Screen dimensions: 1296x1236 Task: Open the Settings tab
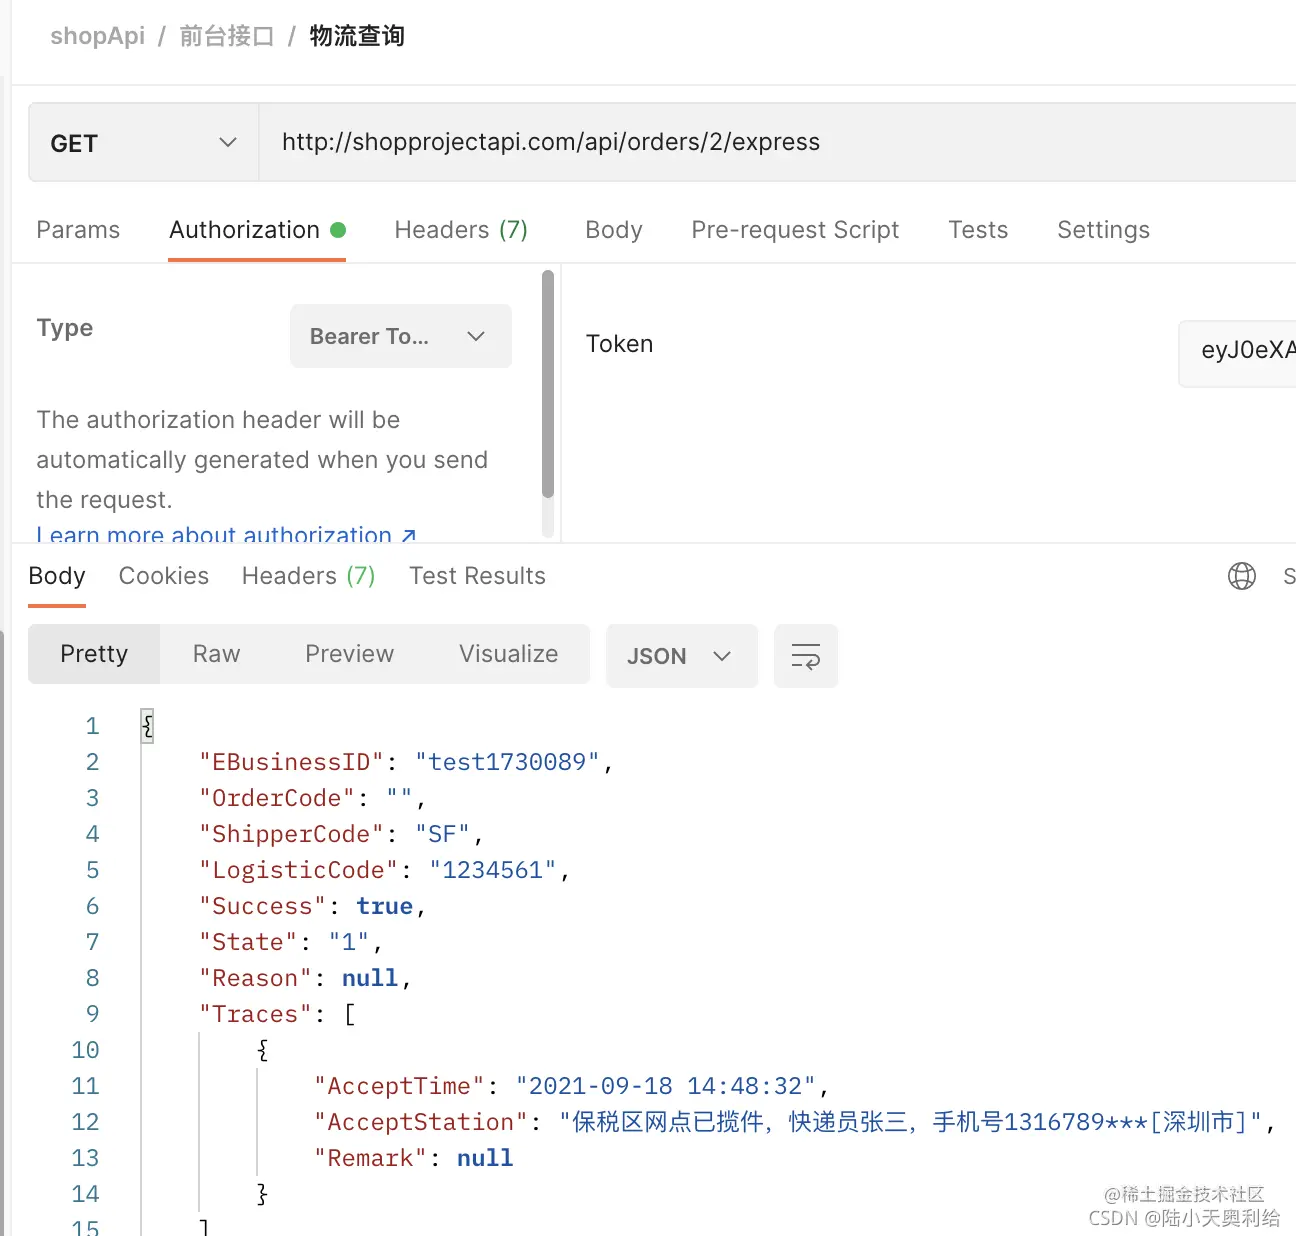coord(1103,230)
